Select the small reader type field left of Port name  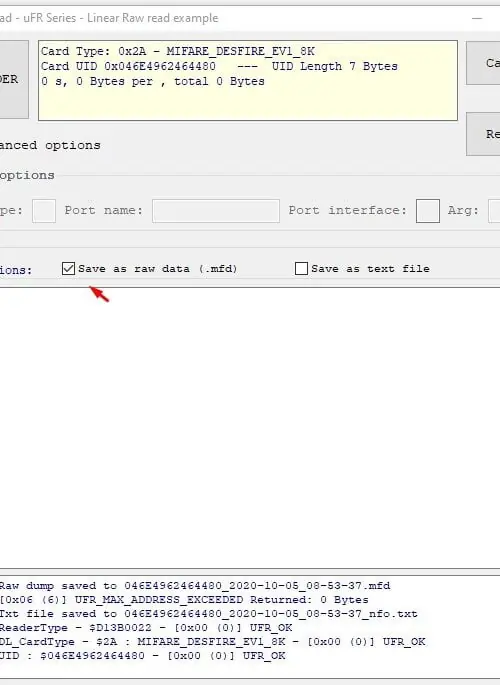coord(44,211)
